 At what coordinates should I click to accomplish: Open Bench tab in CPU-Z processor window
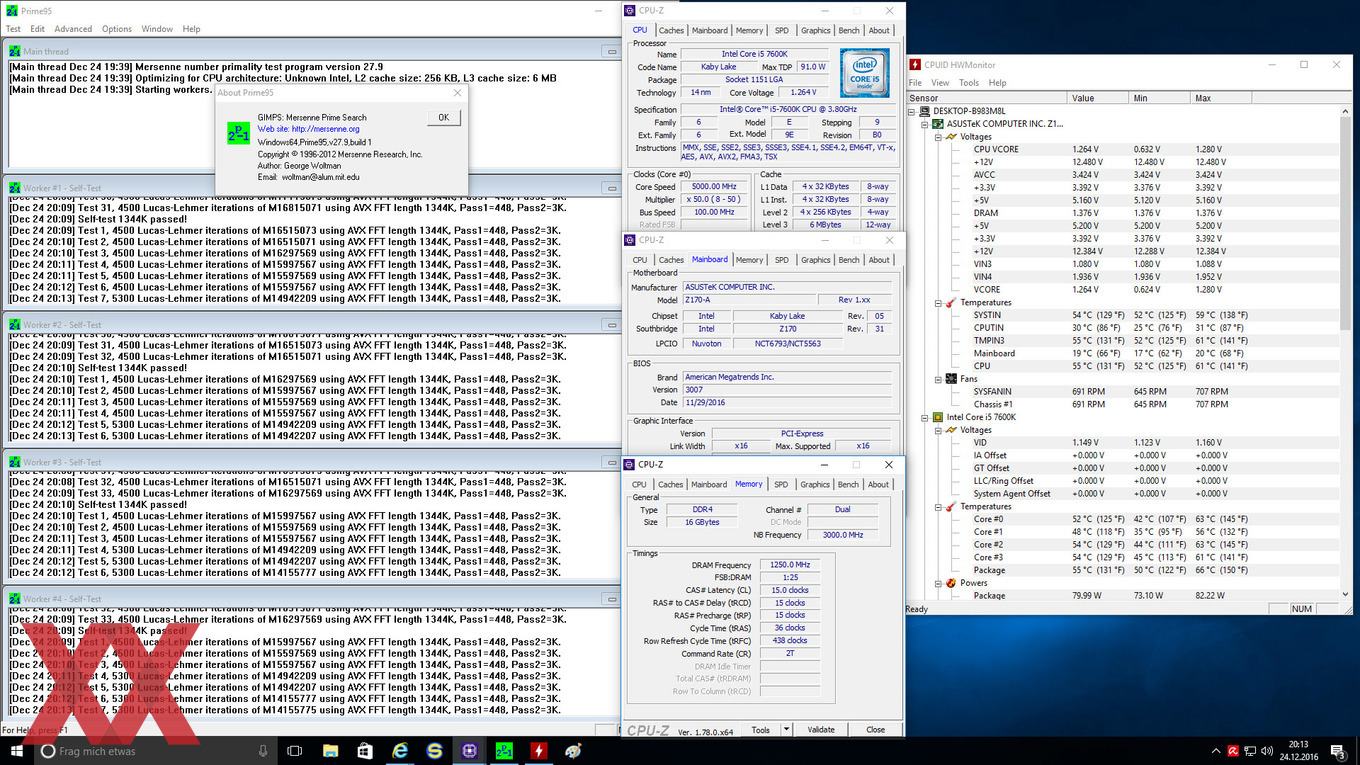click(848, 30)
